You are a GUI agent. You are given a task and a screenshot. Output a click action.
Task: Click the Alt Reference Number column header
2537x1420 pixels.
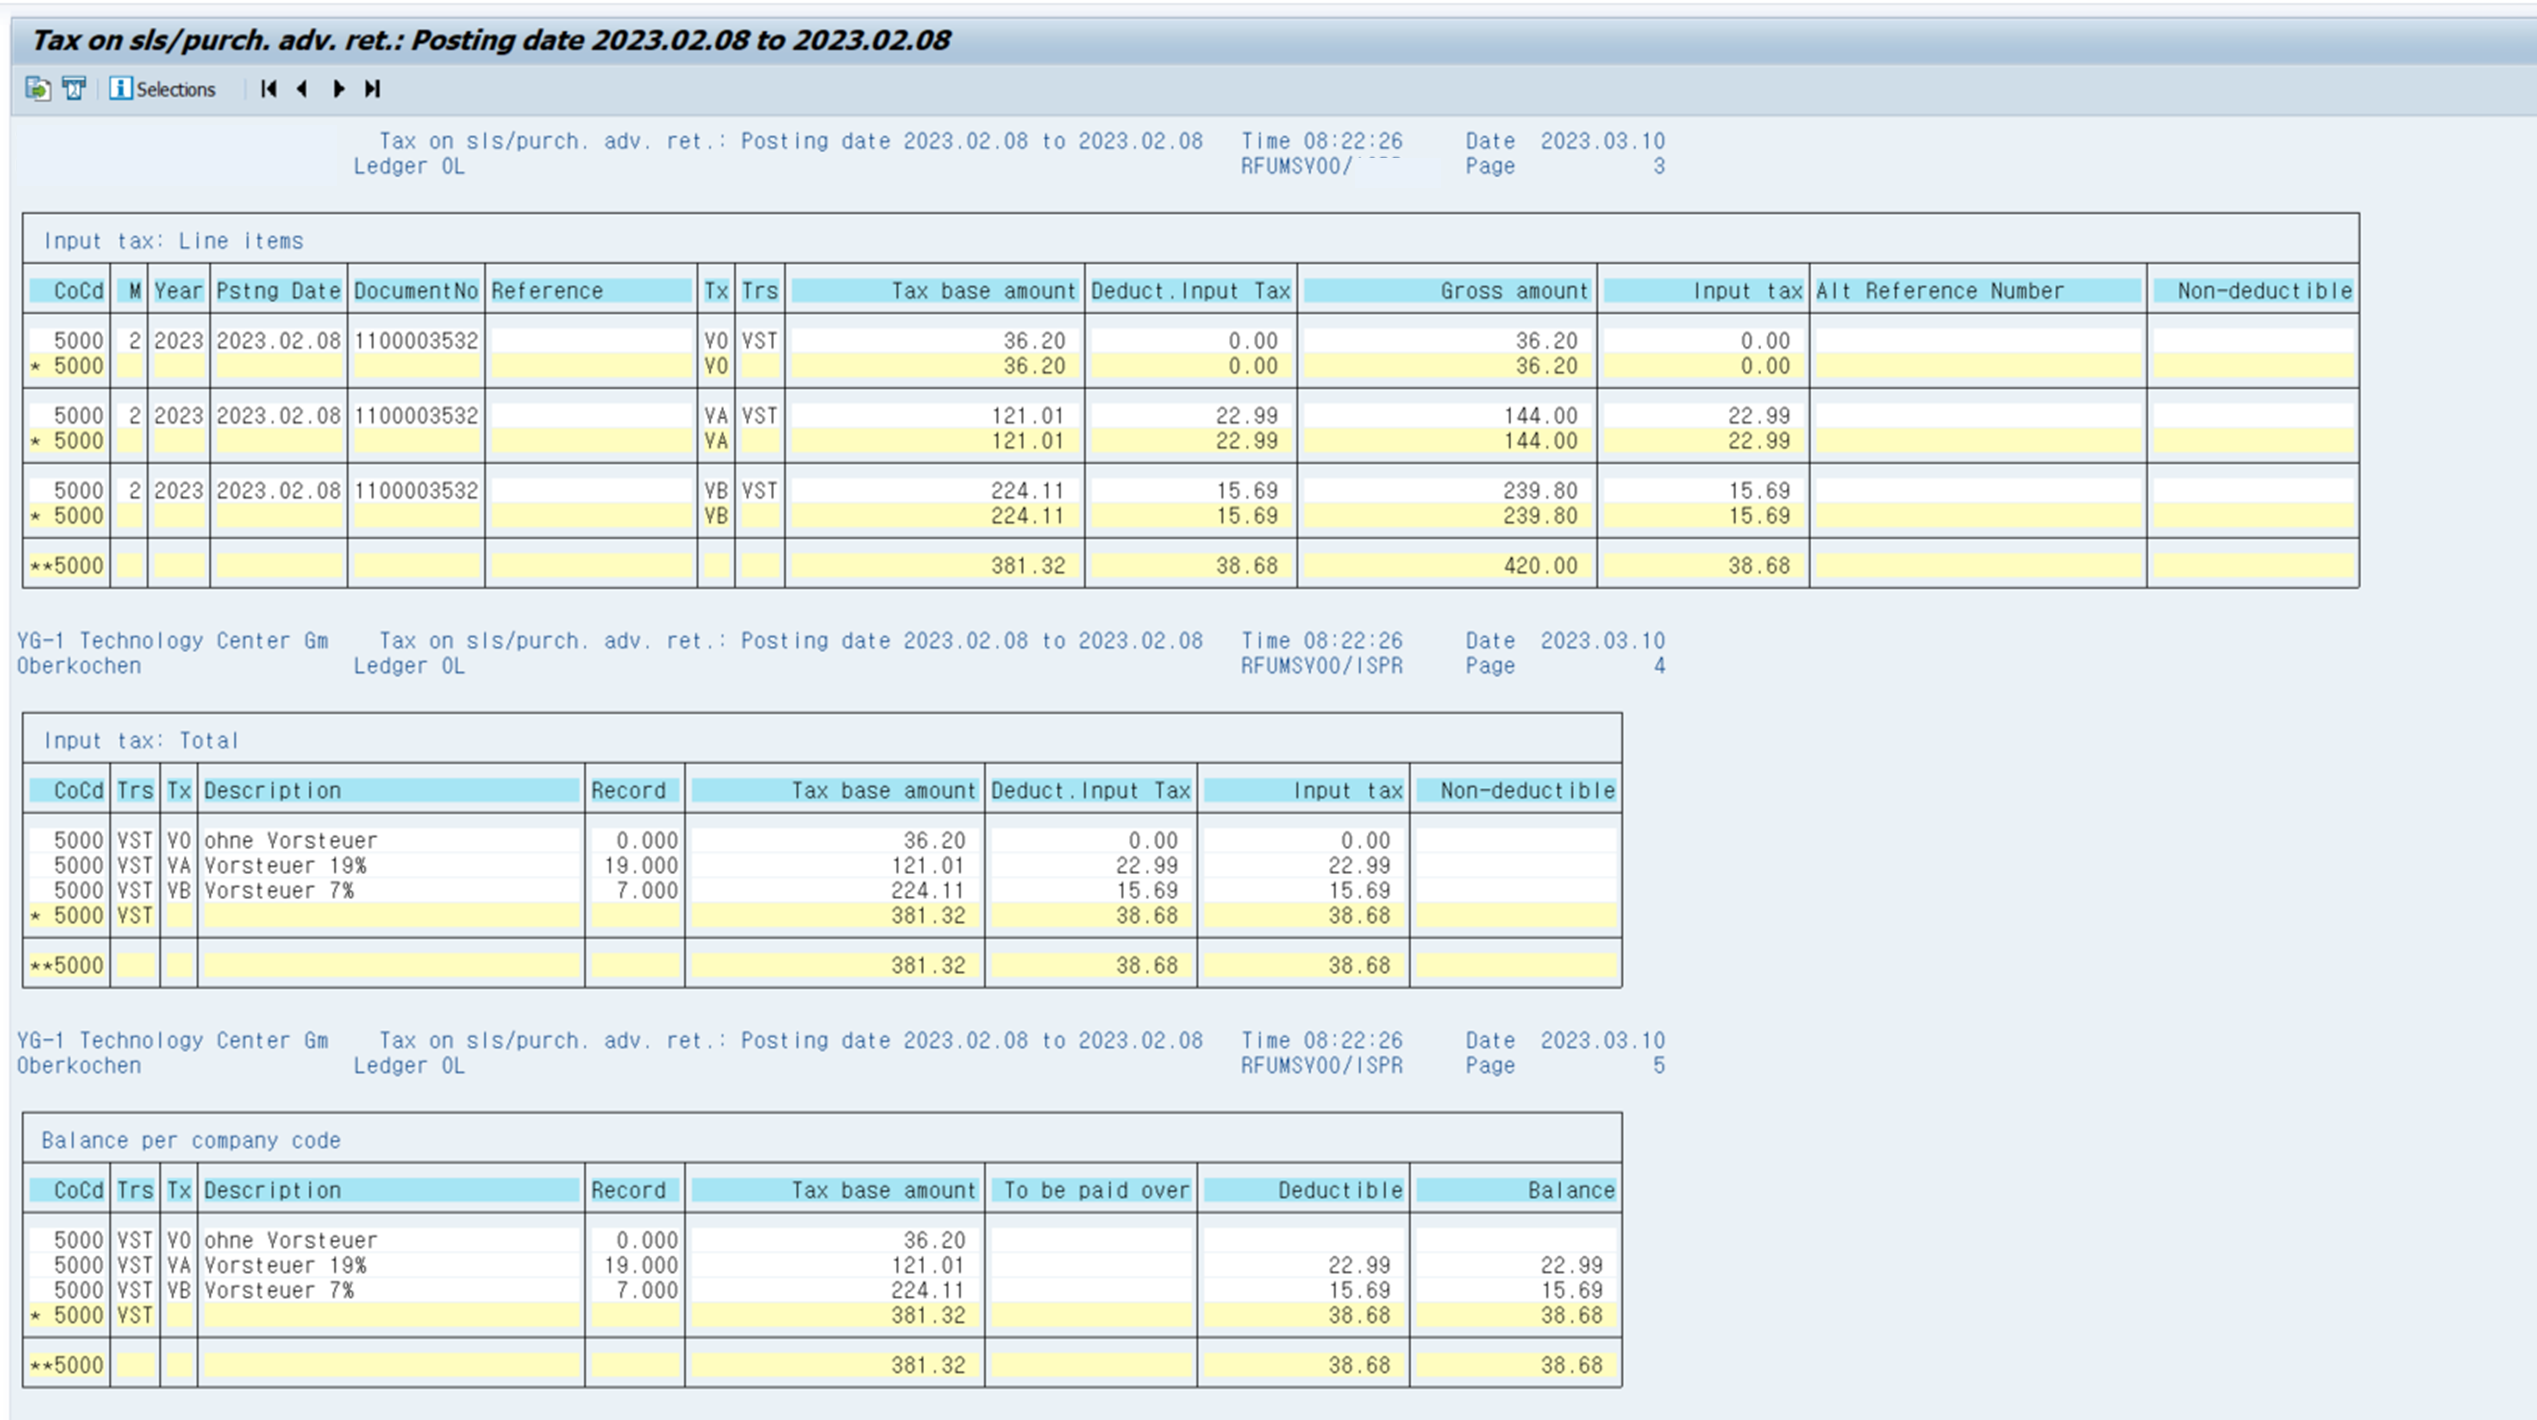tap(1939, 291)
